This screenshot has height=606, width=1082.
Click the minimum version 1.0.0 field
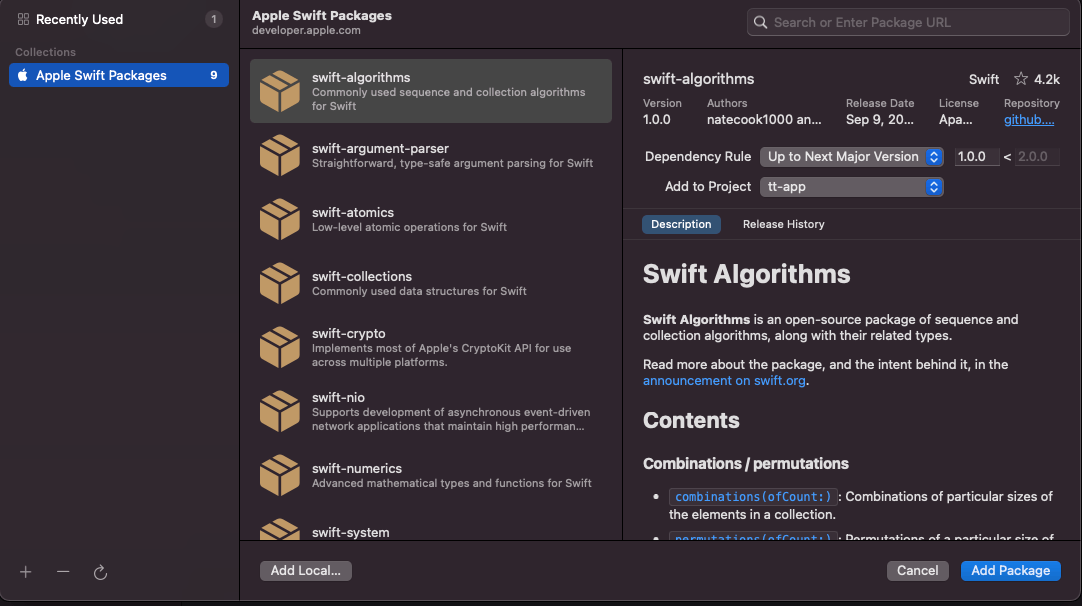[x=977, y=157]
